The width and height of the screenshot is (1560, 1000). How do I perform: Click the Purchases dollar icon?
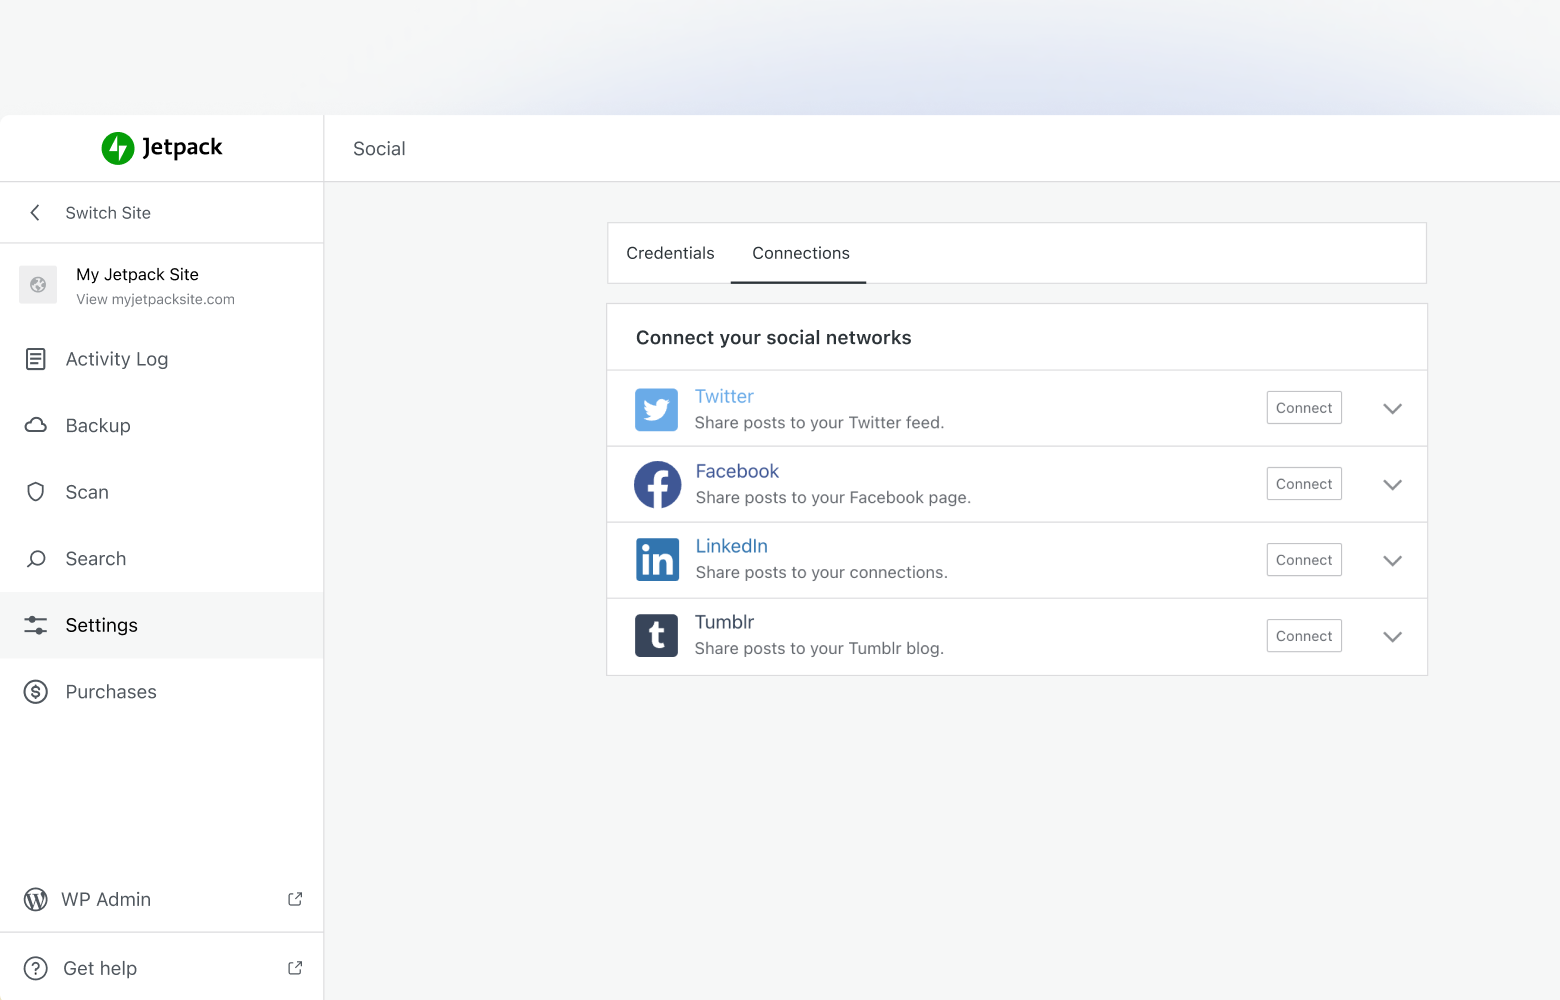tap(36, 691)
